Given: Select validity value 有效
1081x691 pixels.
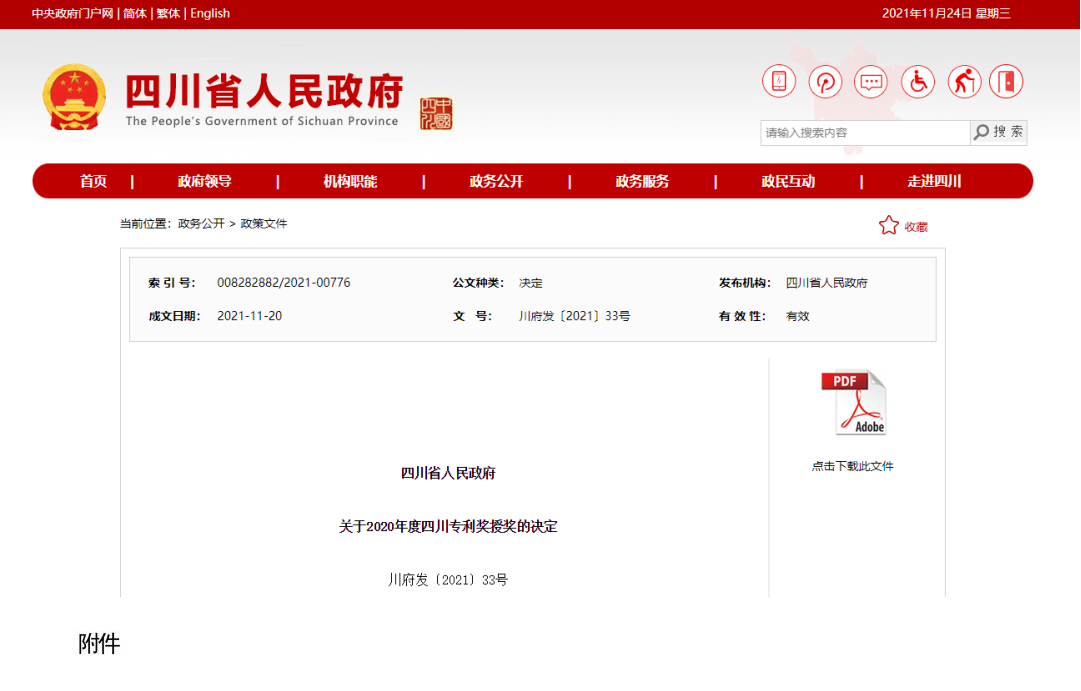Looking at the screenshot, I should coord(798,316).
